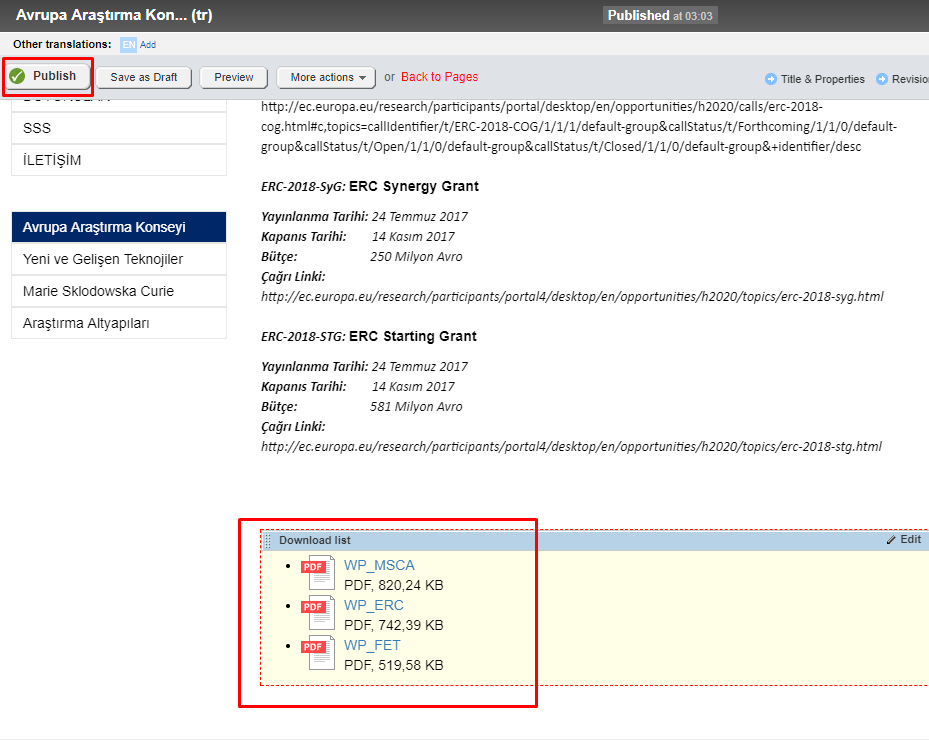The width and height of the screenshot is (929, 741).
Task: Click the ERC Starting Grant call link URL
Action: (x=571, y=447)
